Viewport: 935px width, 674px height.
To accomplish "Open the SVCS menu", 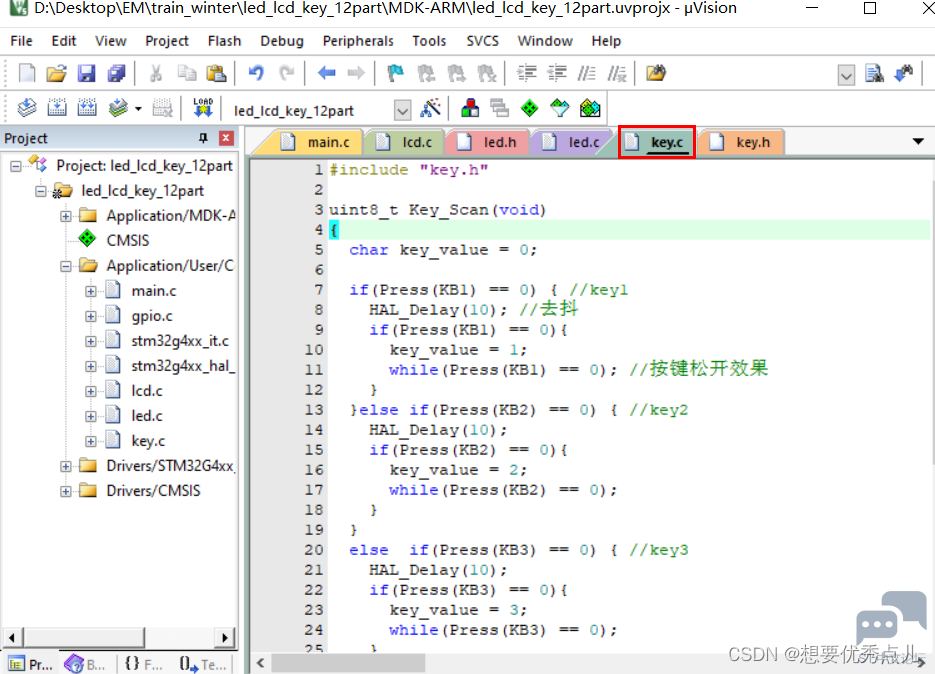I will [482, 41].
